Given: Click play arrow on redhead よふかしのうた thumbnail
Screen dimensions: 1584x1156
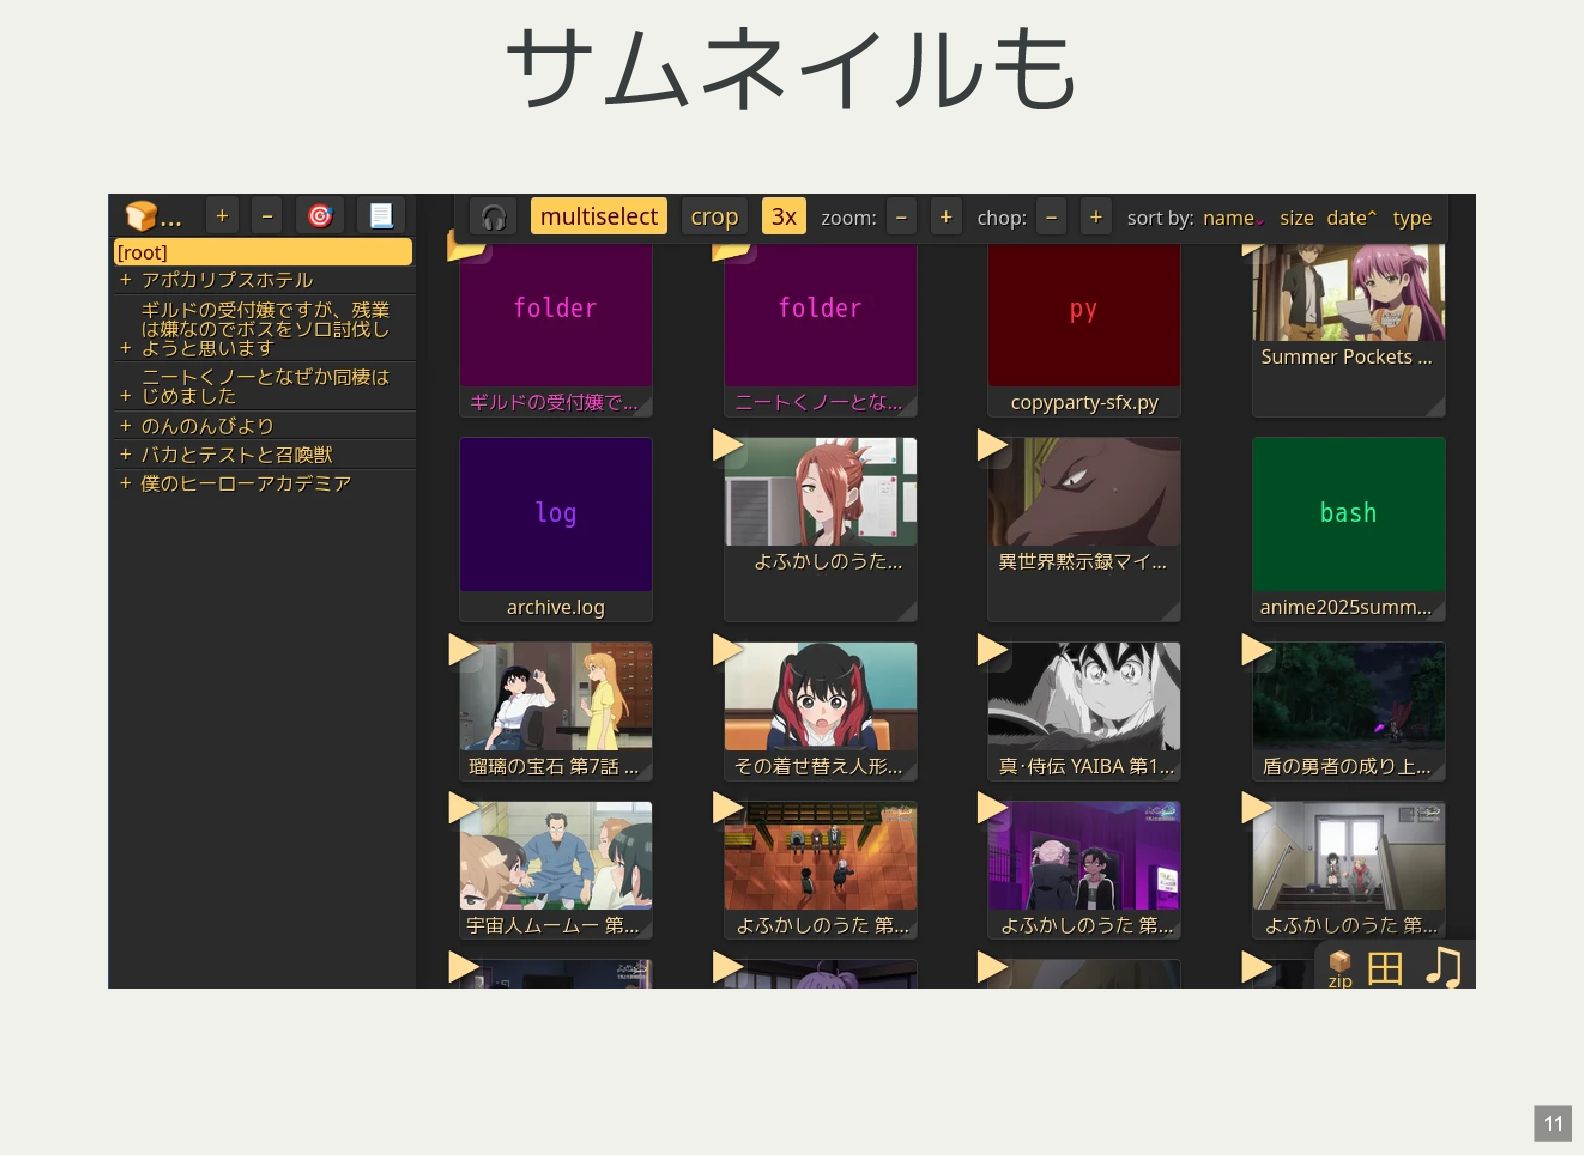Looking at the screenshot, I should click(727, 445).
